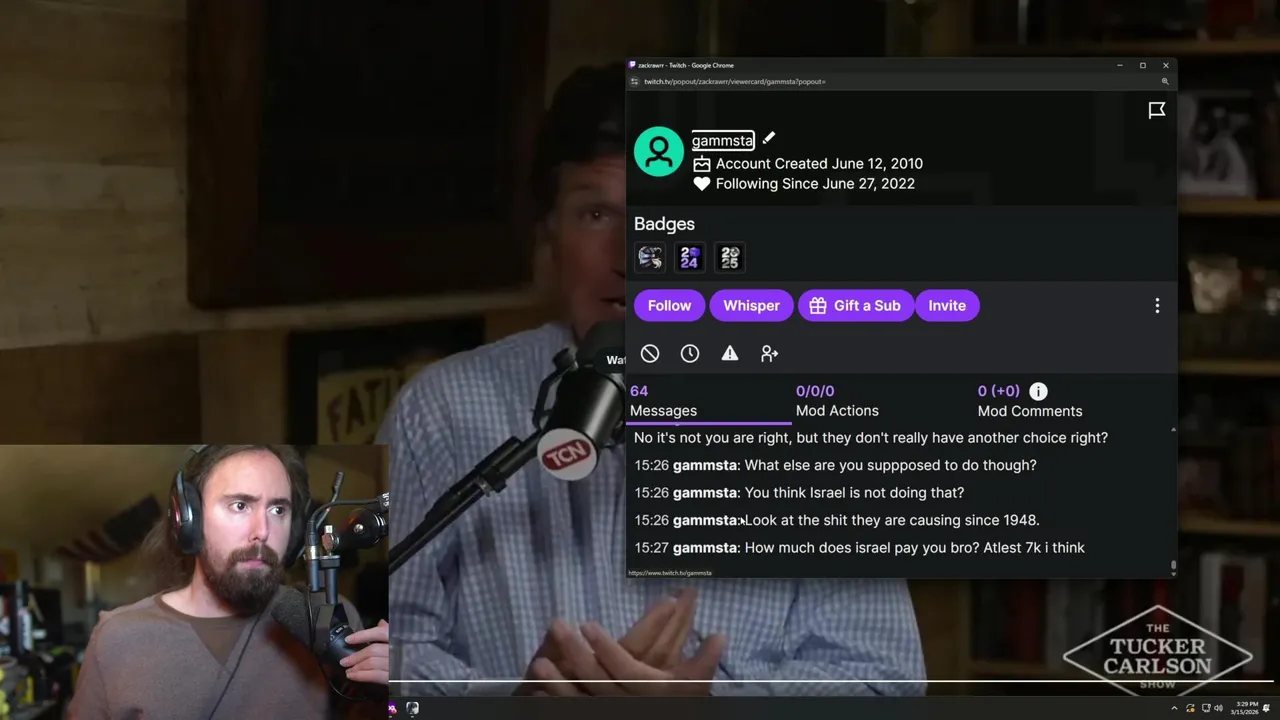Click the gift icon inside Gift a Sub
The height and width of the screenshot is (720, 1280).
point(818,306)
